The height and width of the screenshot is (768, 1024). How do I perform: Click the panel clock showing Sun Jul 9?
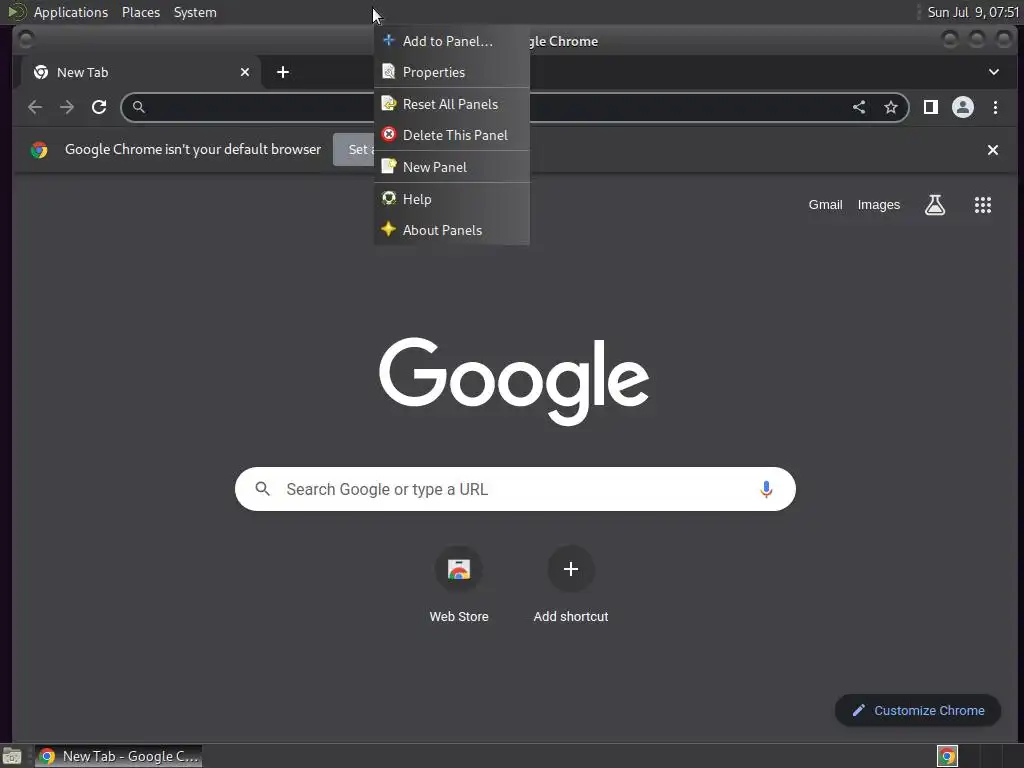click(x=972, y=12)
